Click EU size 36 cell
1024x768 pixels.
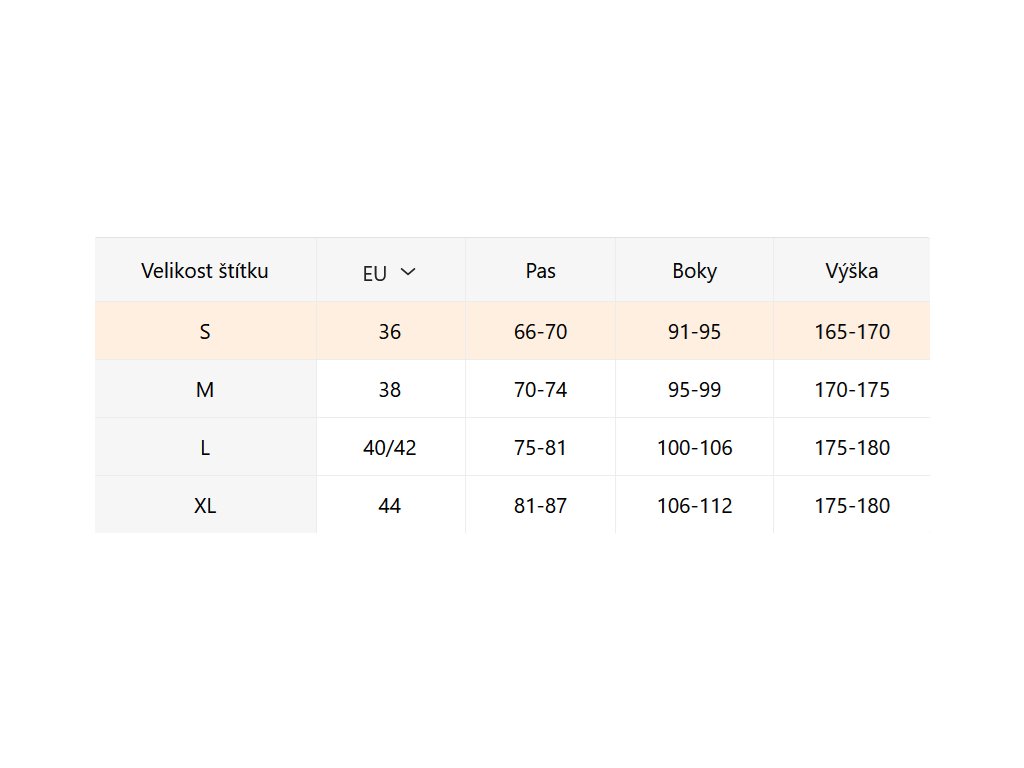pos(390,332)
